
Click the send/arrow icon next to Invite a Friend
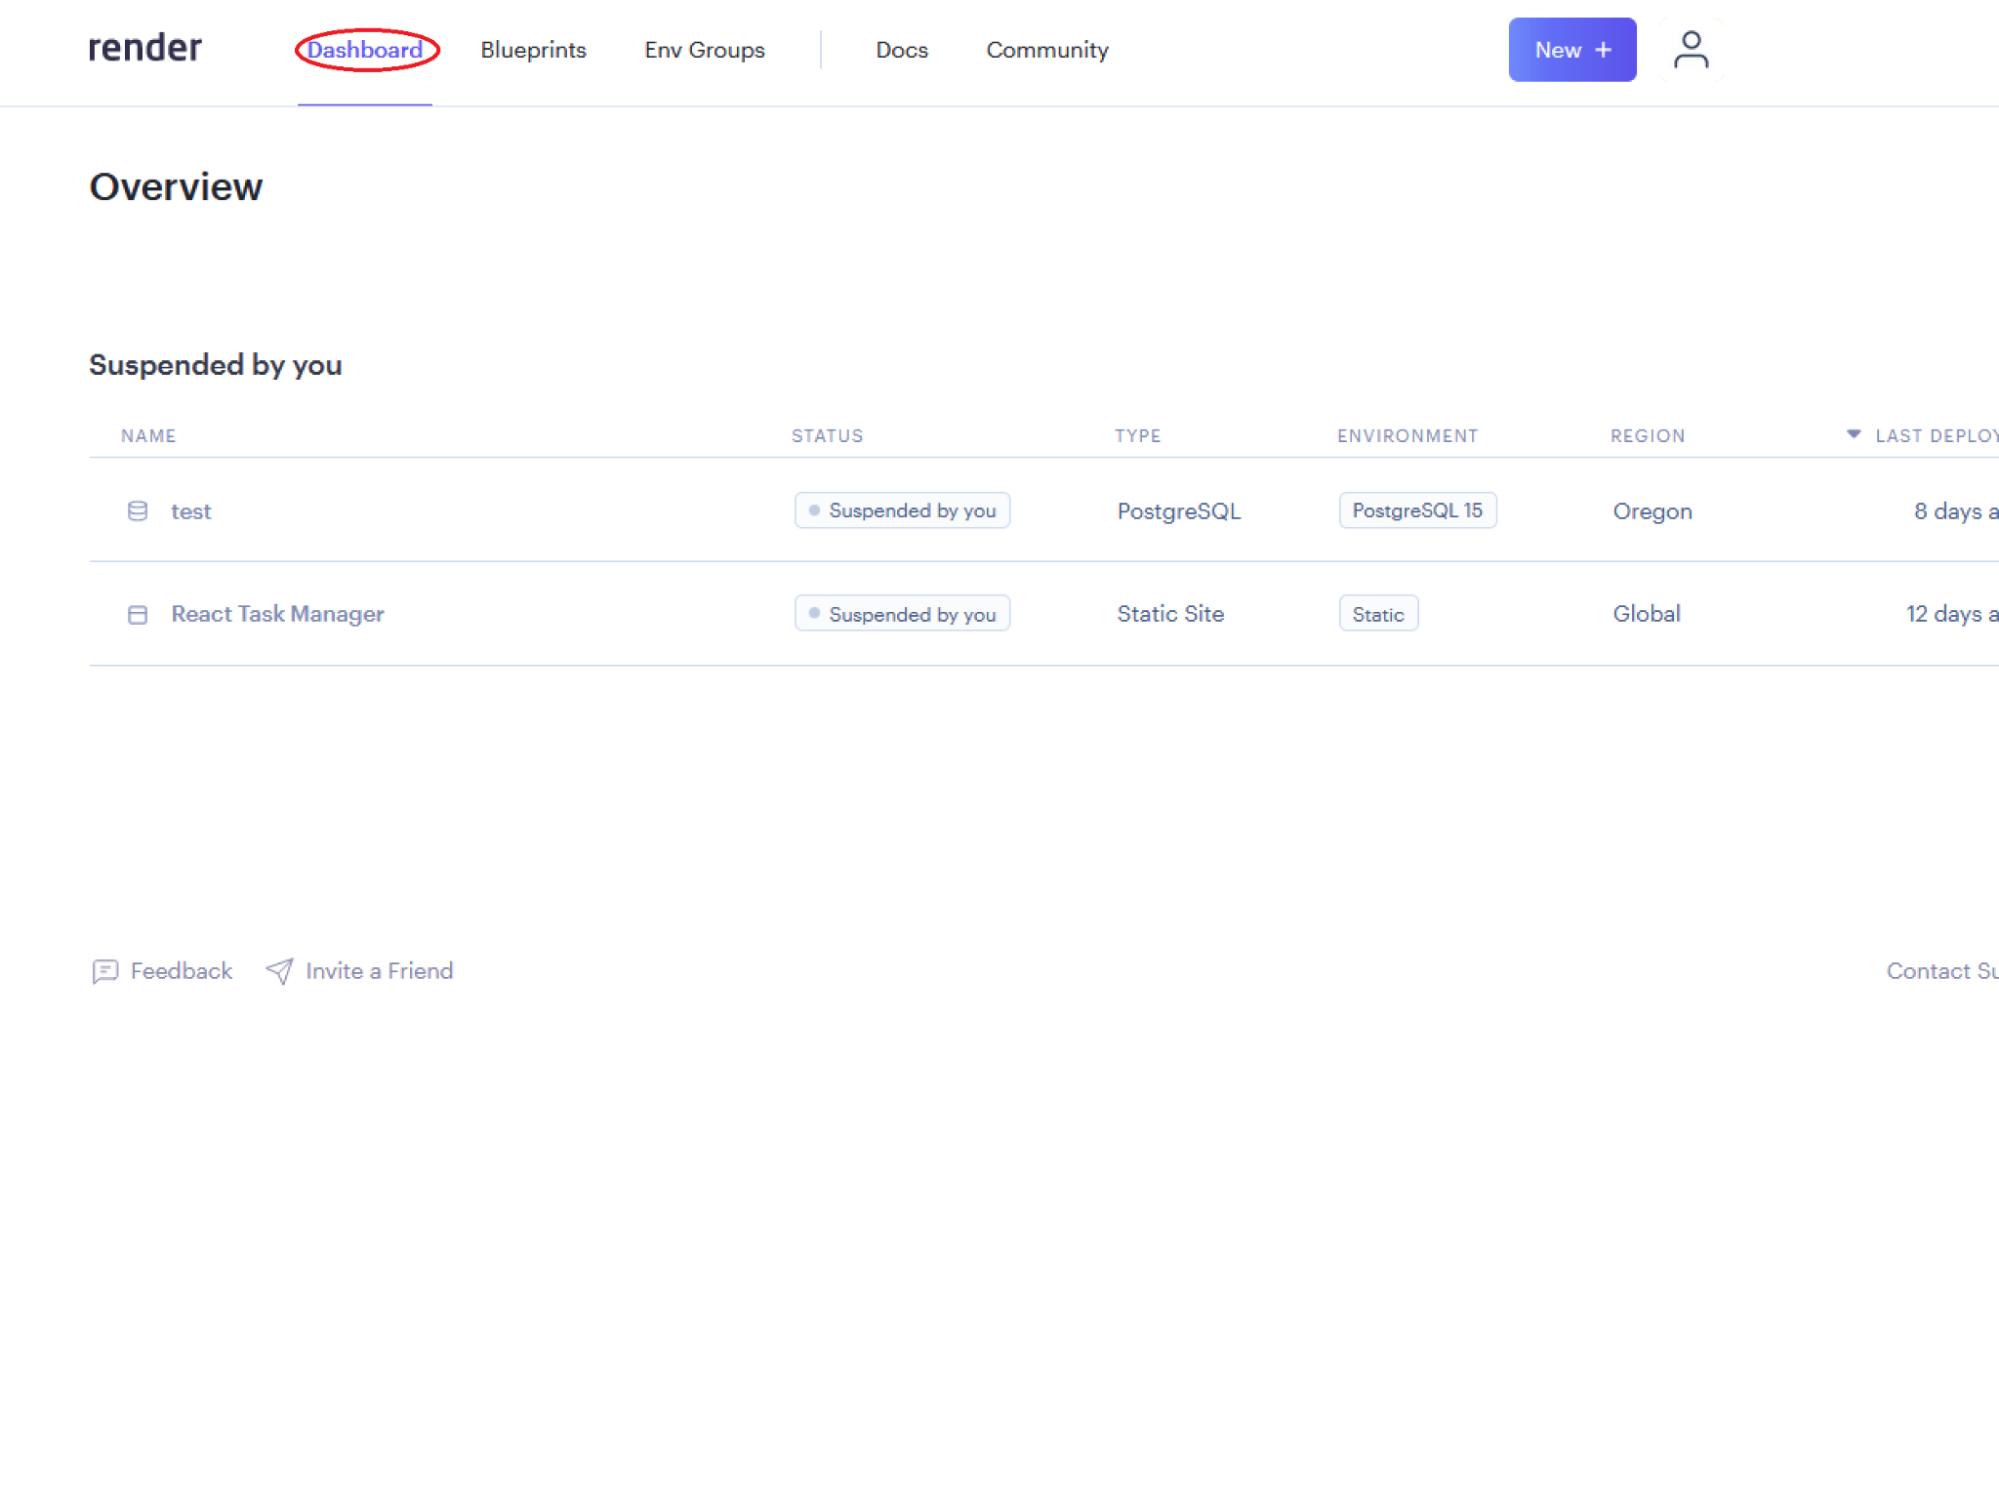(279, 971)
